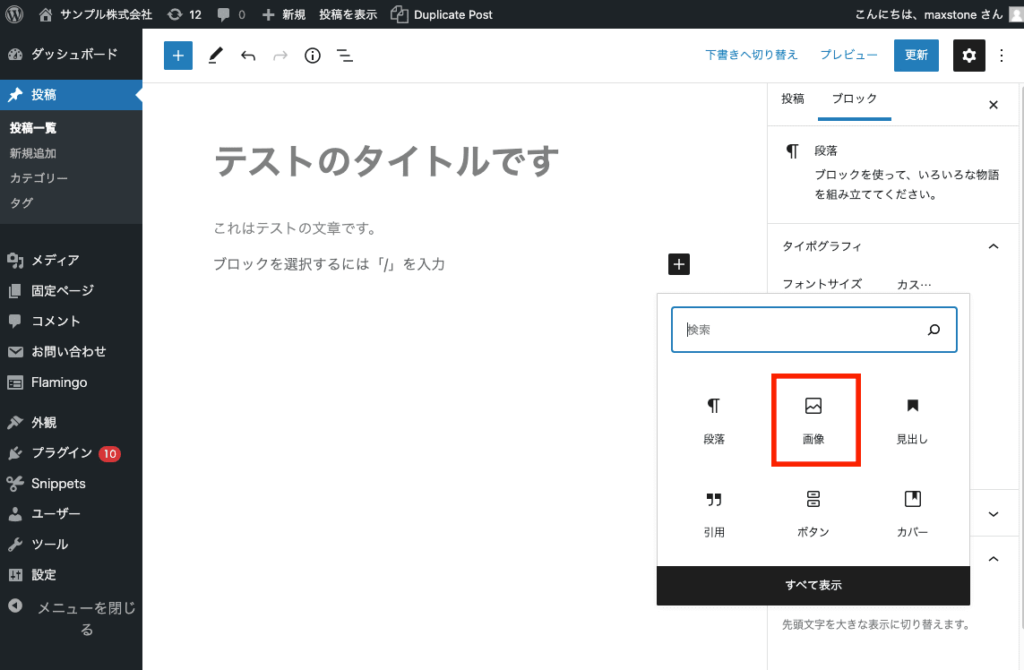Image resolution: width=1024 pixels, height=670 pixels.
Task: Insert an 画像 (Image) block
Action: [x=815, y=418]
